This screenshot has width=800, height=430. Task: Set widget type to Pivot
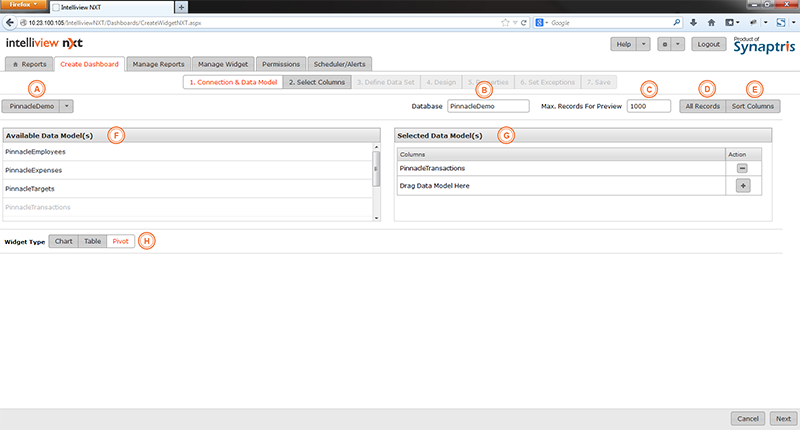click(120, 241)
